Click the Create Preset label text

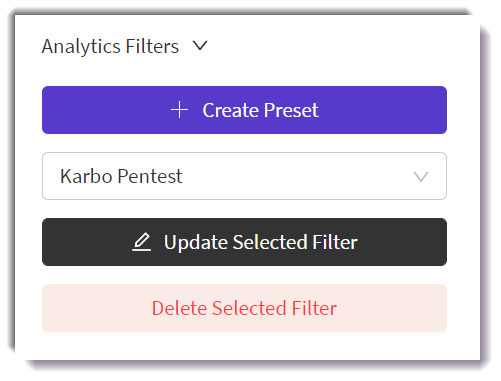click(260, 110)
